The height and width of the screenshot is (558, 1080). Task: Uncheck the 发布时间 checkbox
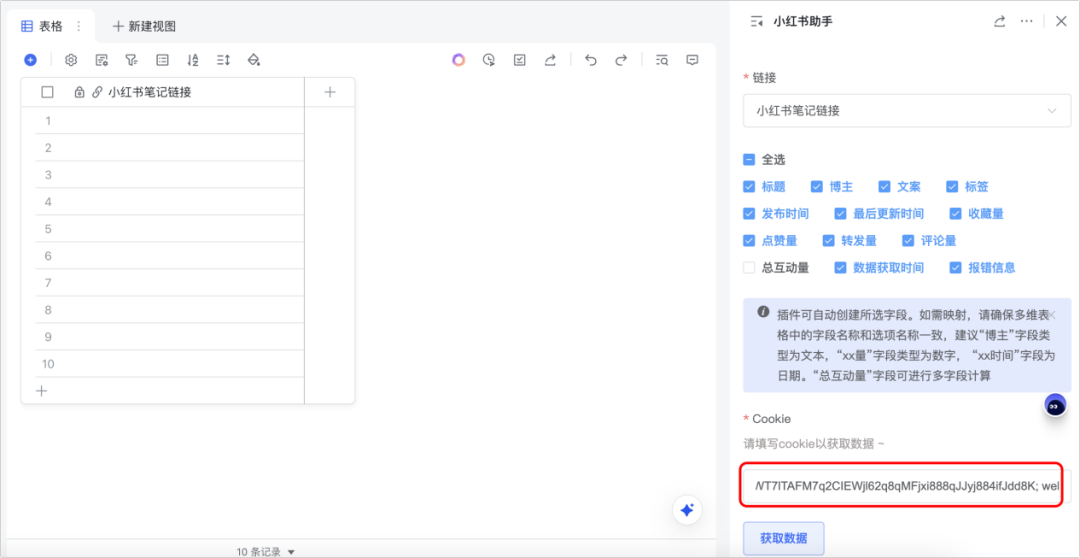pyautogui.click(x=749, y=214)
